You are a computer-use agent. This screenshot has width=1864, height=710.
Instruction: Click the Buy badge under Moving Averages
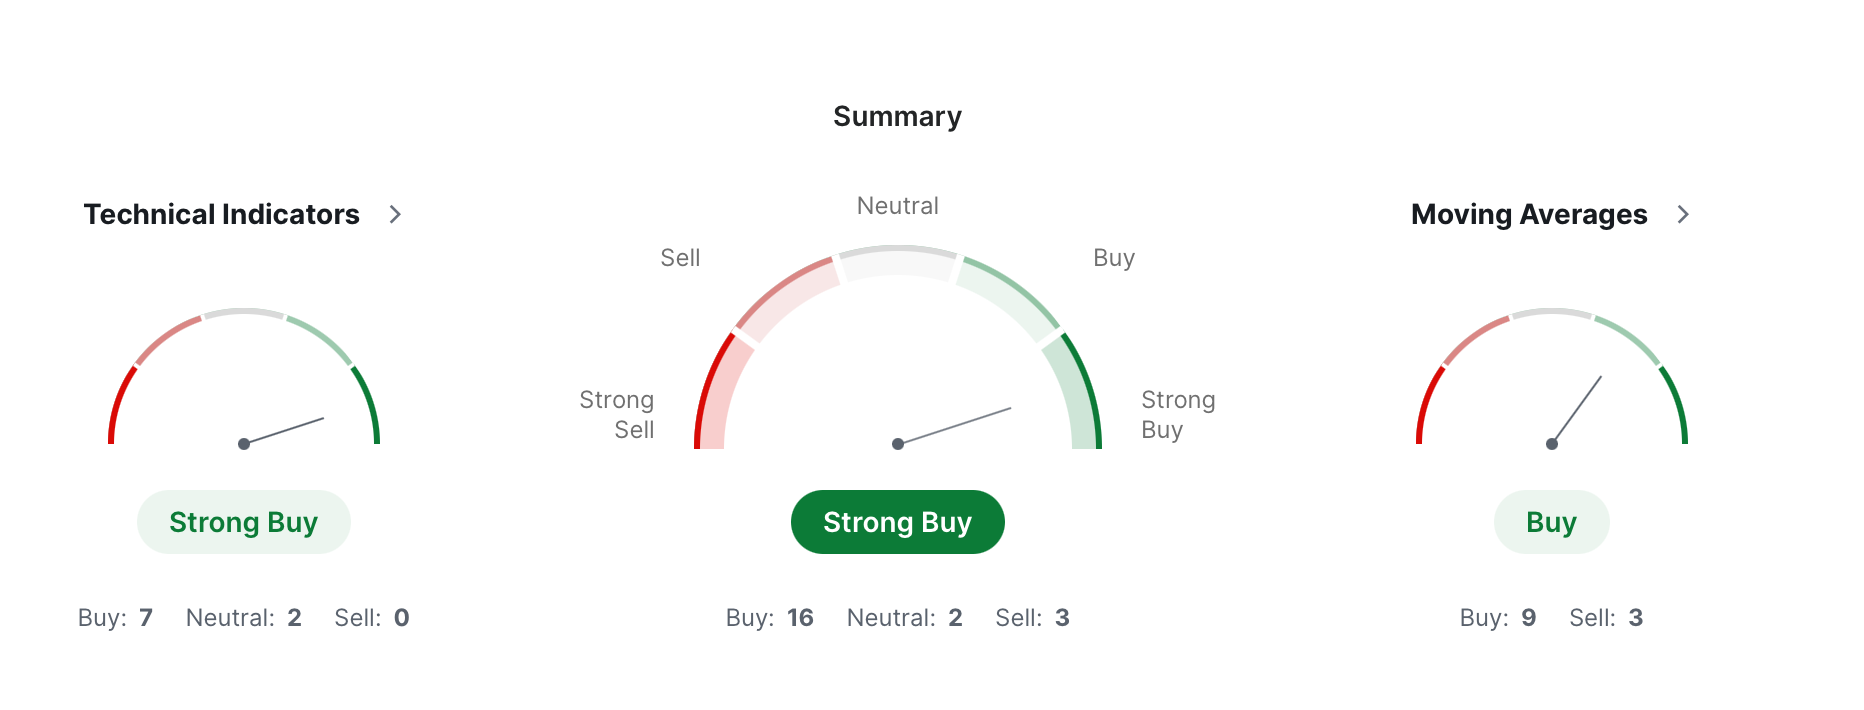[1551, 521]
